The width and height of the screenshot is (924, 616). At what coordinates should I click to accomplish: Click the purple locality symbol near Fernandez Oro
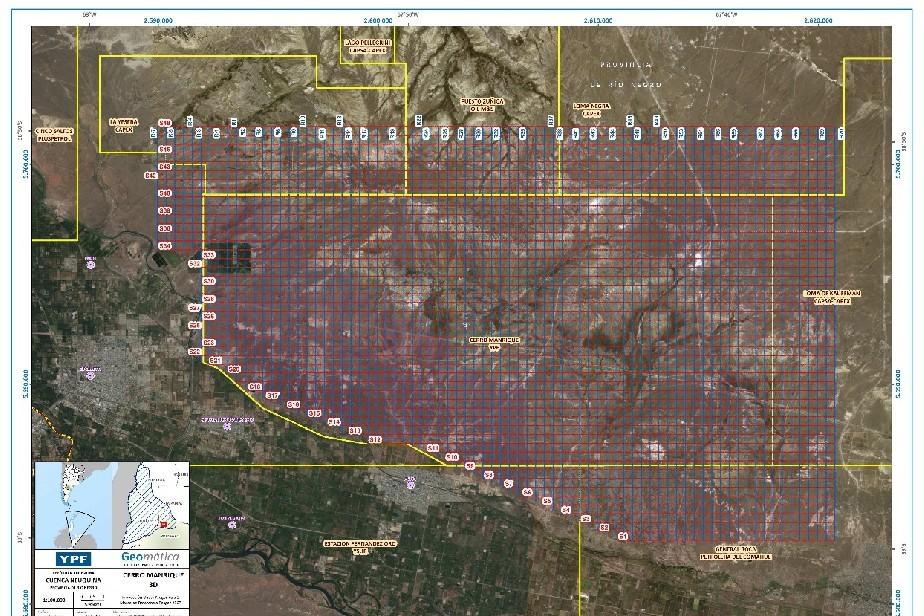click(x=410, y=483)
